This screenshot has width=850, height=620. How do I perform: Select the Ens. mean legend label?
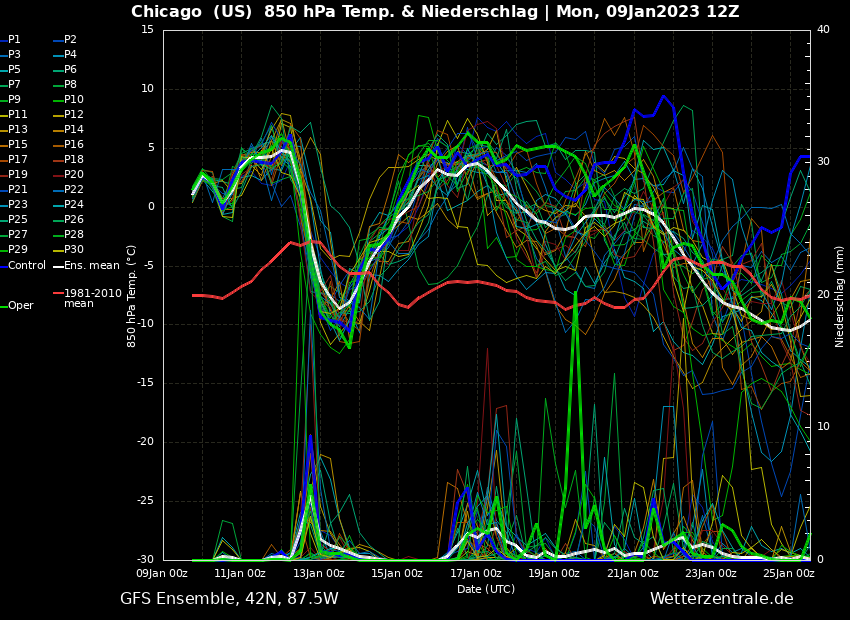click(x=91, y=265)
